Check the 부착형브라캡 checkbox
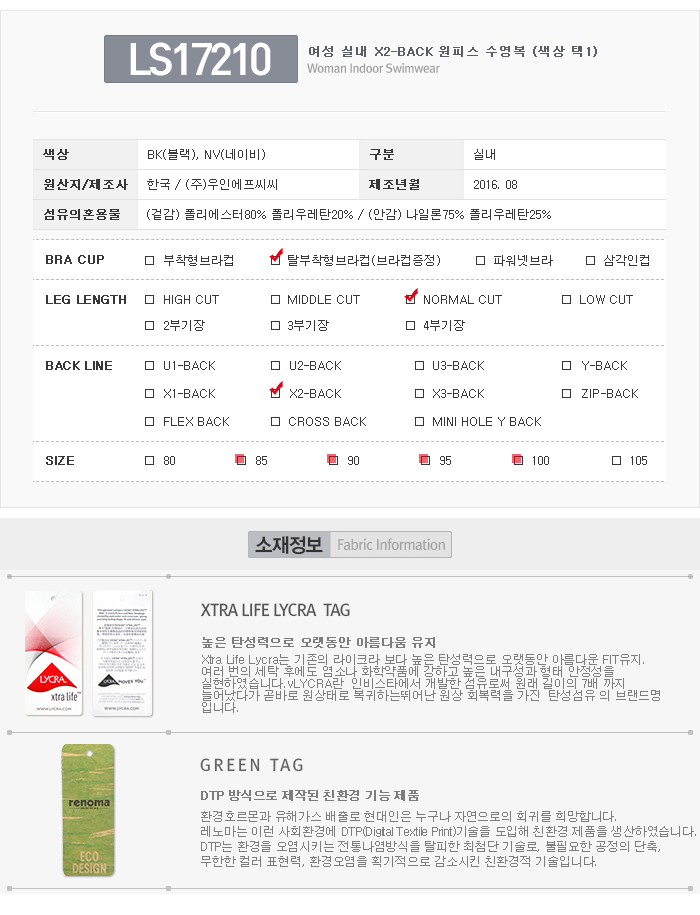Viewport: 700px width, 915px height. [x=150, y=261]
